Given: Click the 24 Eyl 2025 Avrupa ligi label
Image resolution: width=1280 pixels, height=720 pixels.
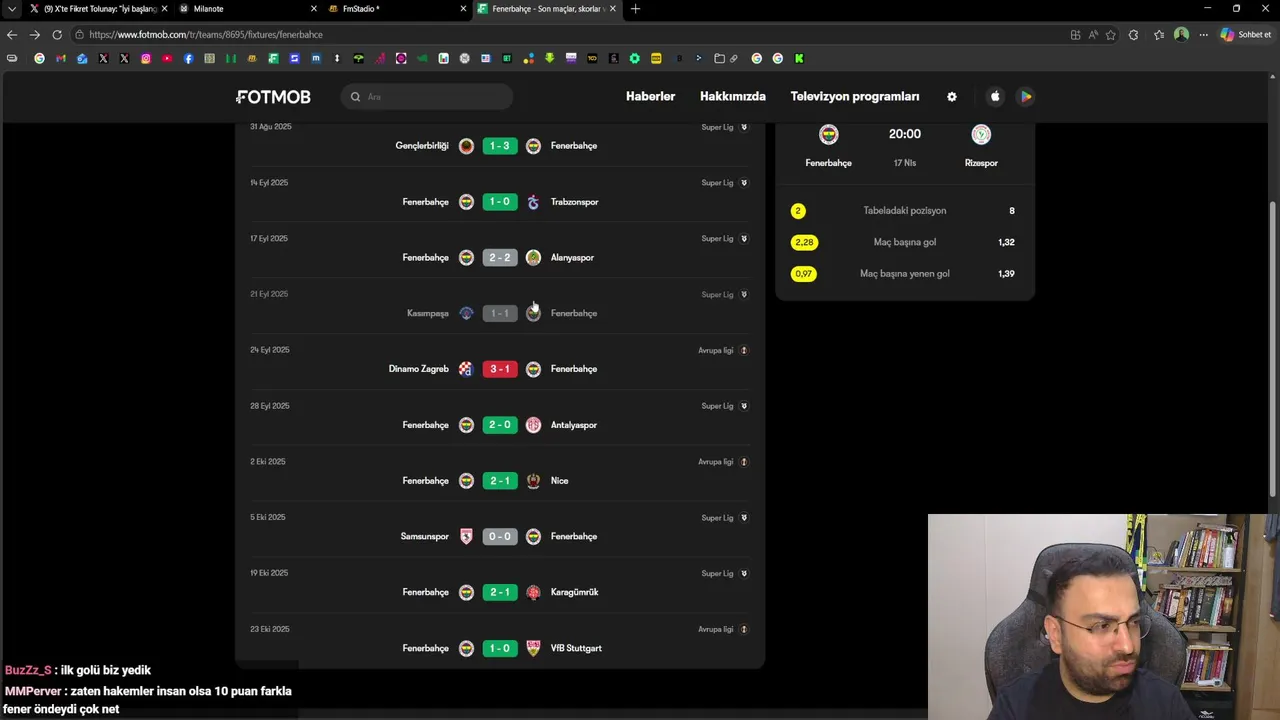Looking at the screenshot, I should [x=716, y=351].
